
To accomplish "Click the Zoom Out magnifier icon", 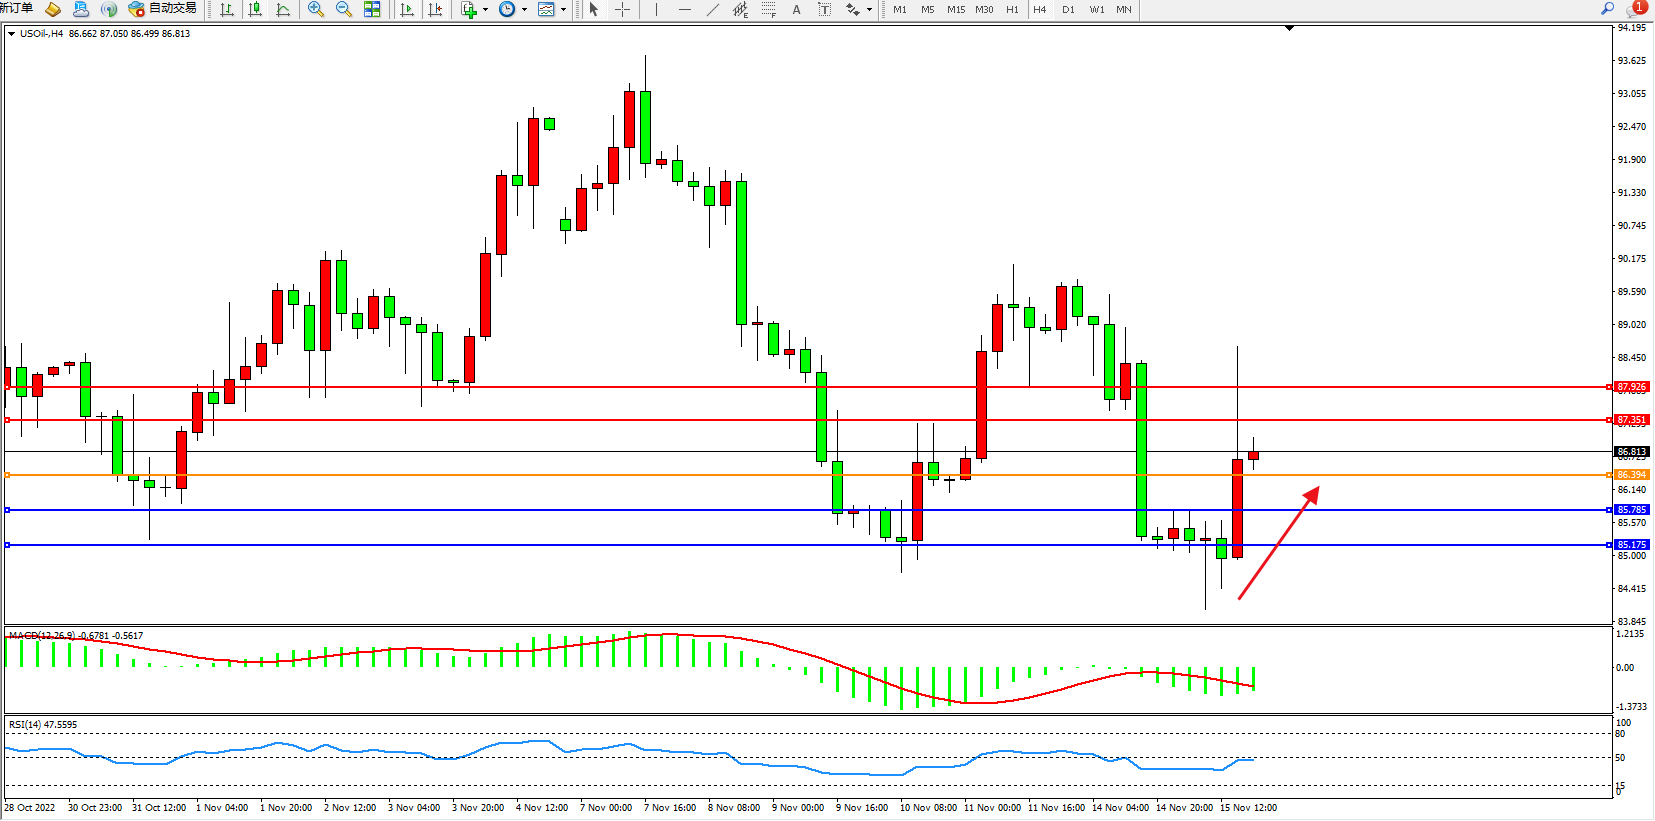I will [x=344, y=9].
